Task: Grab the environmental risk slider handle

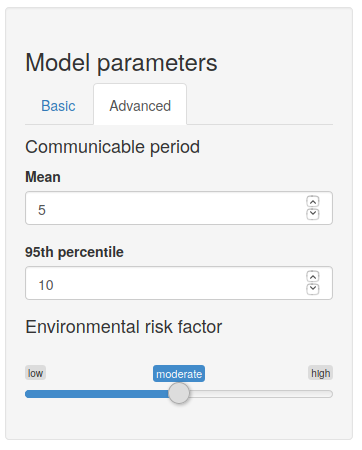Action: [x=179, y=393]
